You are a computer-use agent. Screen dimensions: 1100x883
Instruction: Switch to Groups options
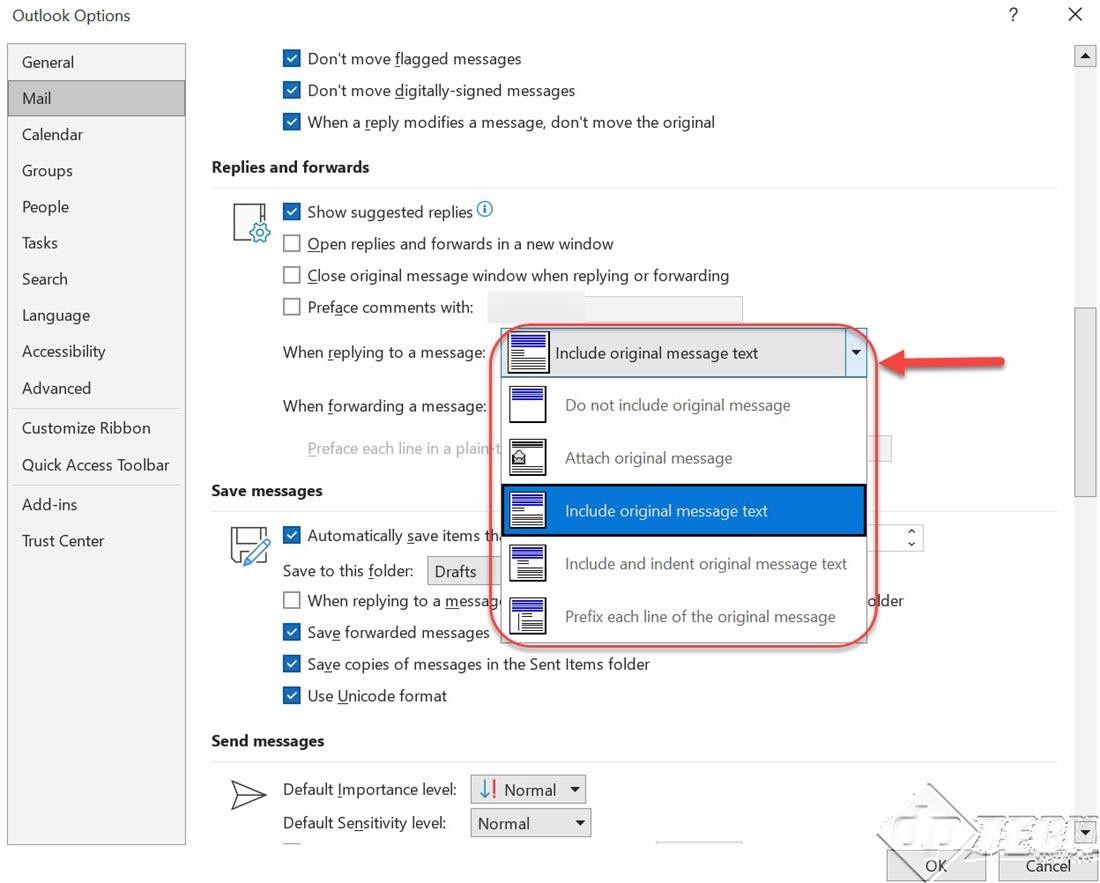(97, 170)
